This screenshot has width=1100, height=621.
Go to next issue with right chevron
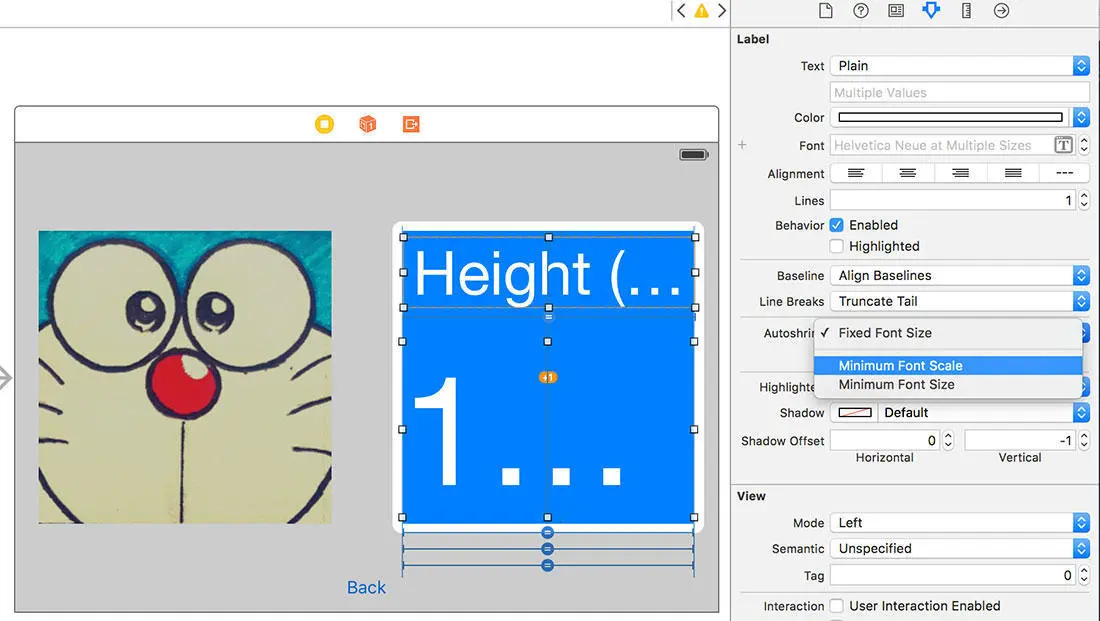[721, 11]
